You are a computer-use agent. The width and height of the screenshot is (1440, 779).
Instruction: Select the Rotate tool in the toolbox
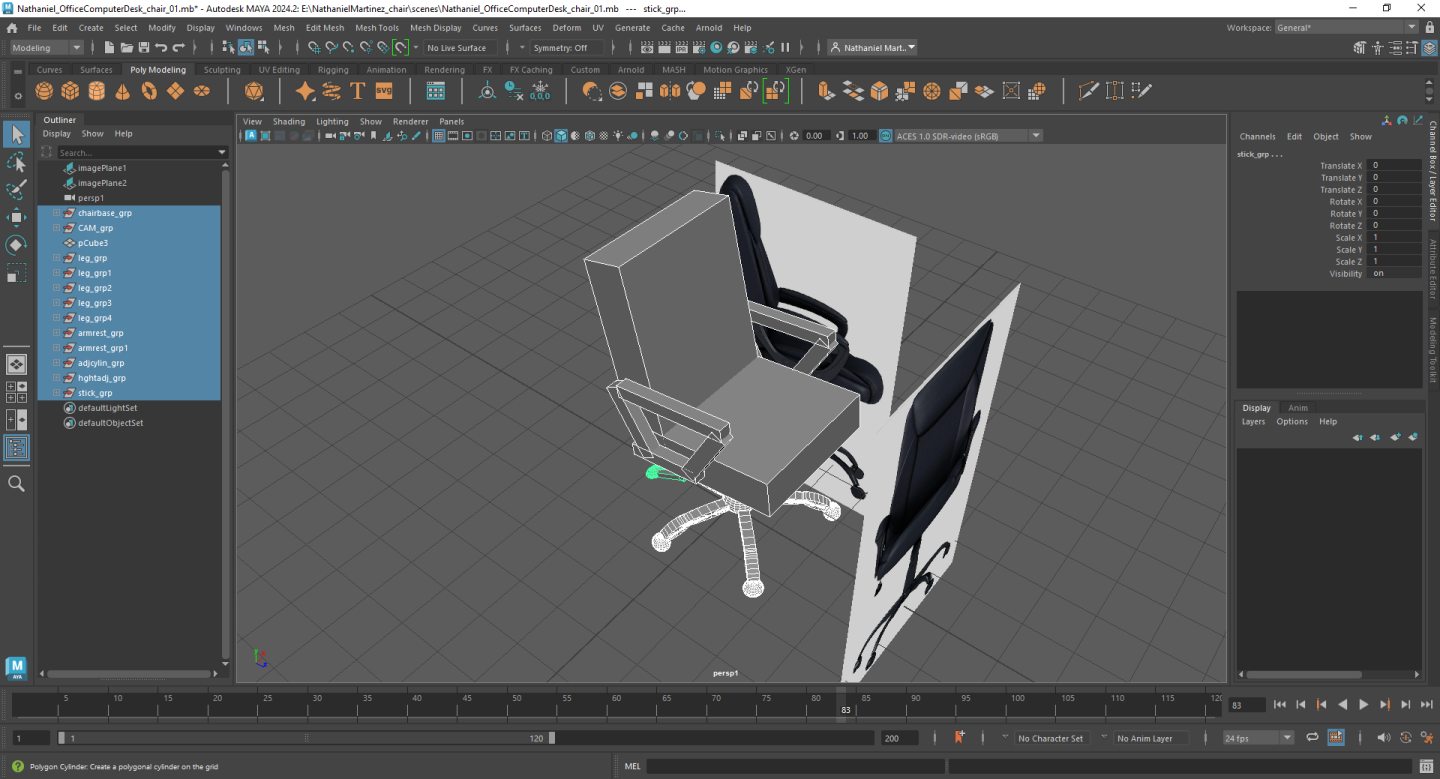16,245
